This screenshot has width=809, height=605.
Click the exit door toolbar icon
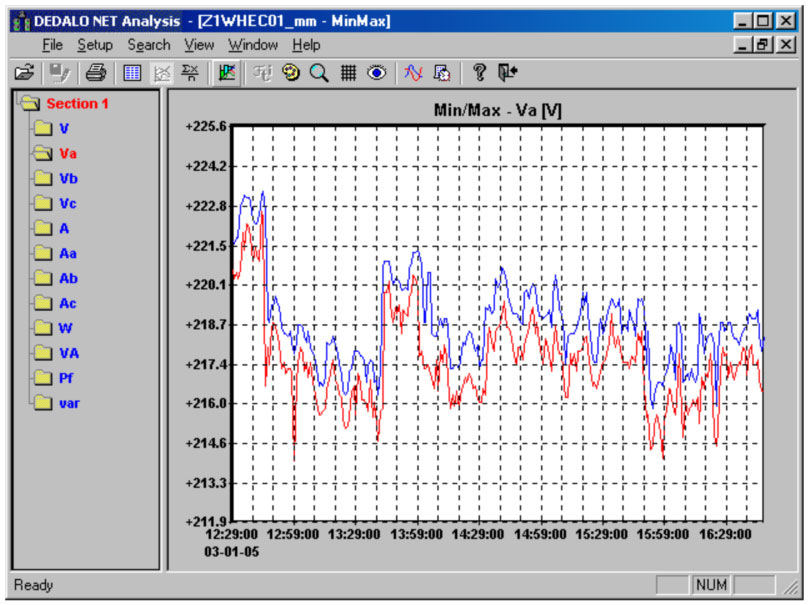(x=508, y=72)
